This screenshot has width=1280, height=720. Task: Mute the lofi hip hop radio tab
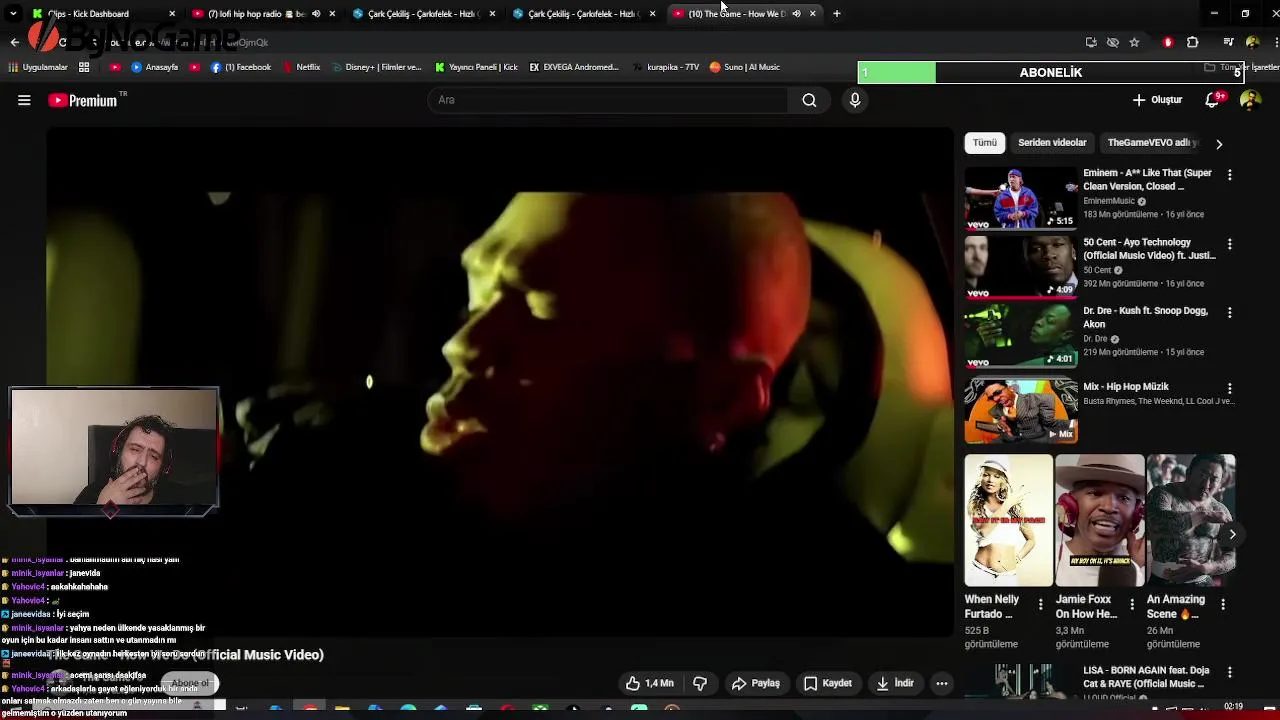316,13
